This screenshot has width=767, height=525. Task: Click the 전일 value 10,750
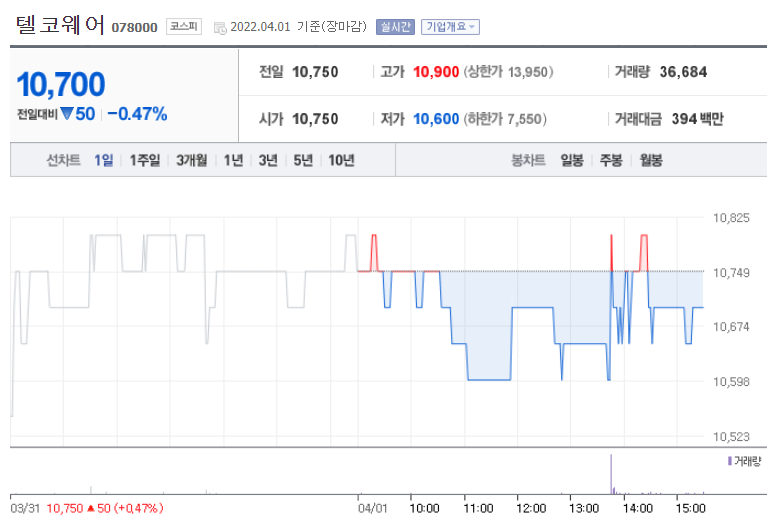(315, 72)
